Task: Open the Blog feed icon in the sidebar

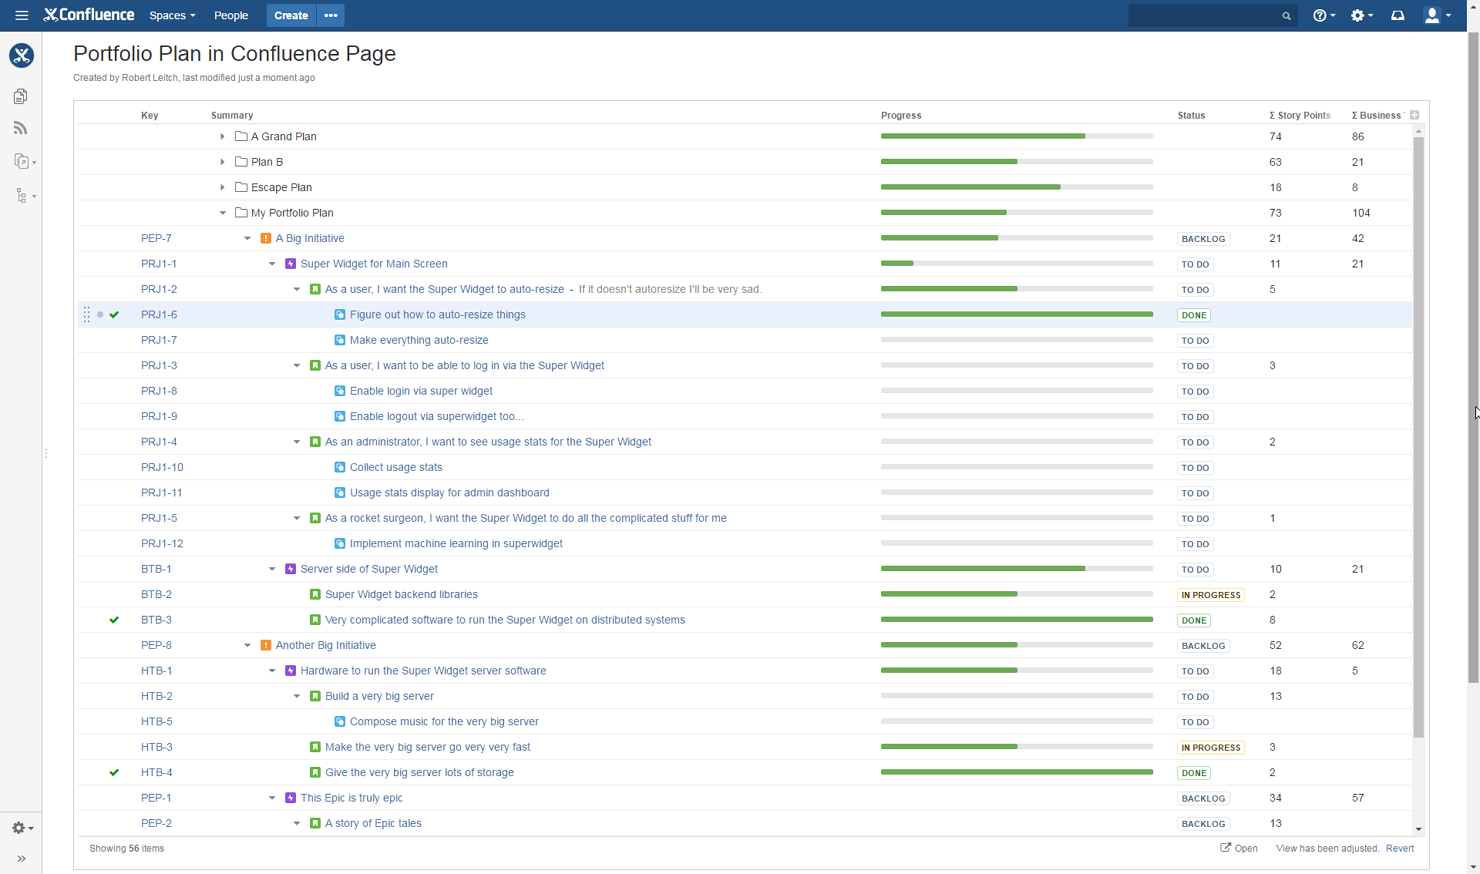Action: pyautogui.click(x=20, y=128)
